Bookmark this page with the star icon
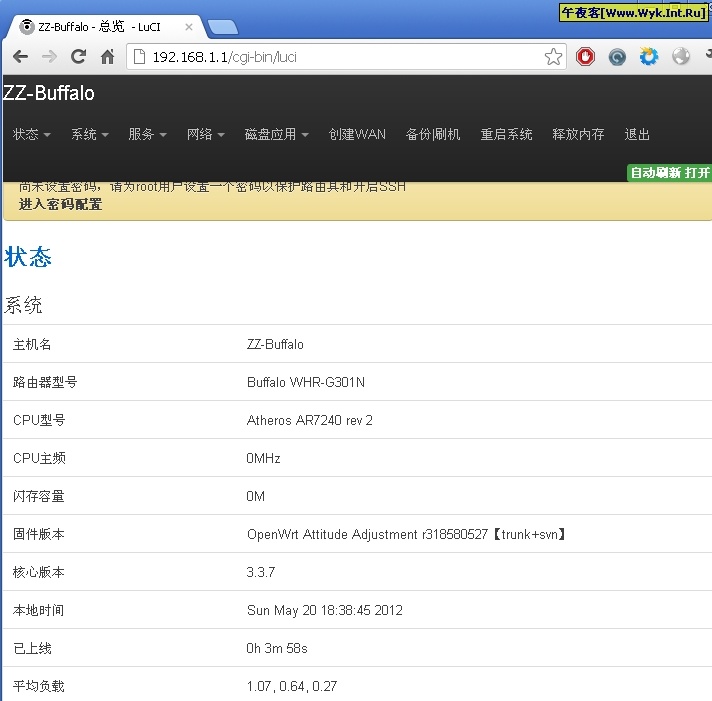Viewport: 712px width, 701px height. 553,57
